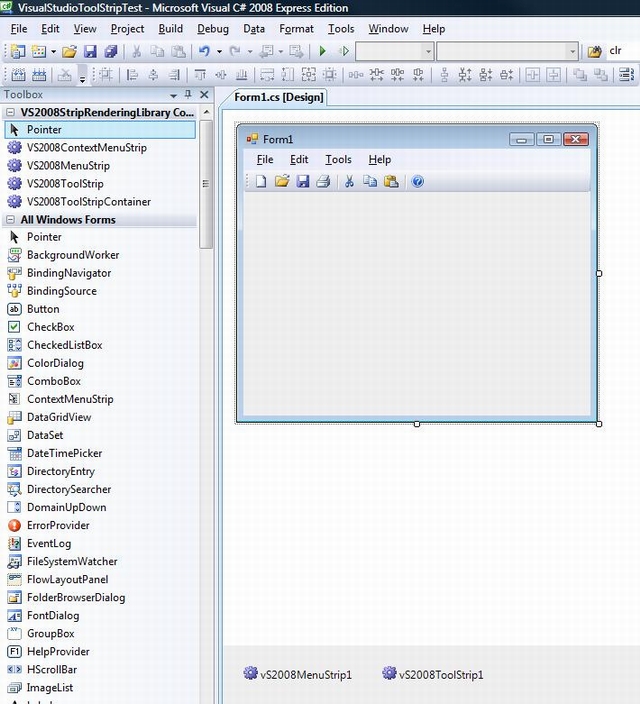Viewport: 640px width, 704px height.
Task: Click the Toolbox vertical scrollbar thumb
Action: (206, 184)
